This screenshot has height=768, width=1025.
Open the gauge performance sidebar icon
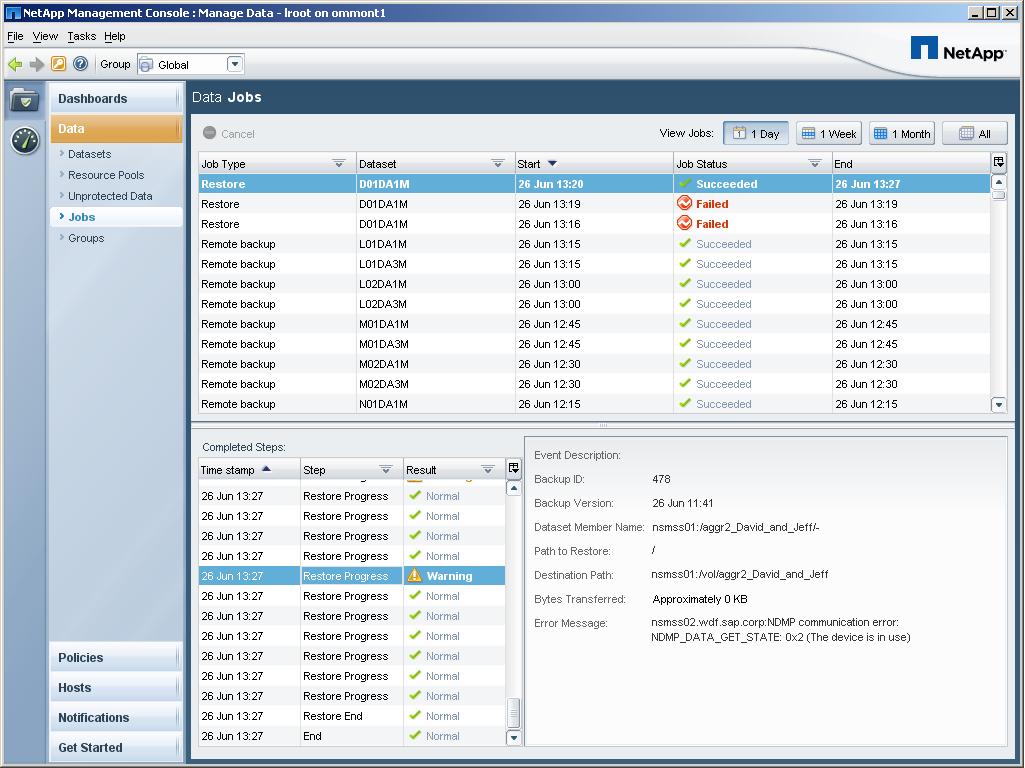[x=25, y=140]
